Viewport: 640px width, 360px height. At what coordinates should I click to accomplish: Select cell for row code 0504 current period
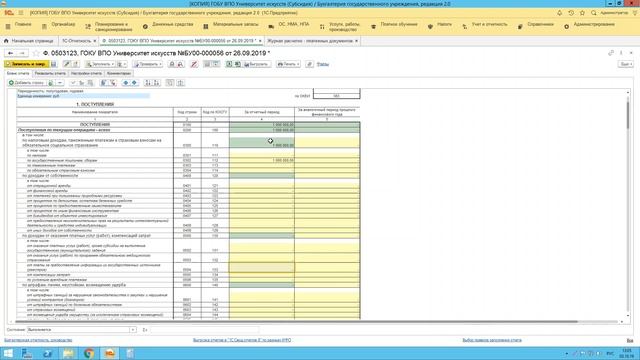point(262,267)
